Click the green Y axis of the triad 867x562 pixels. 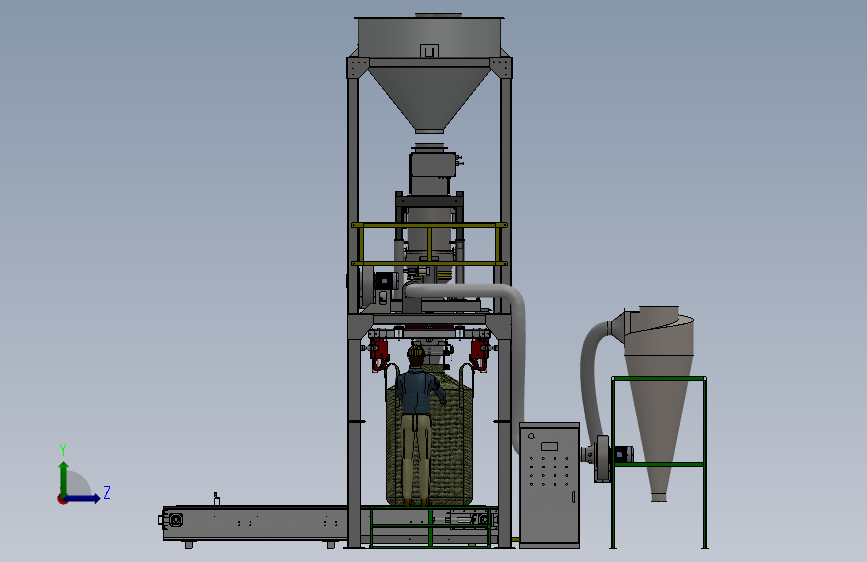point(64,478)
